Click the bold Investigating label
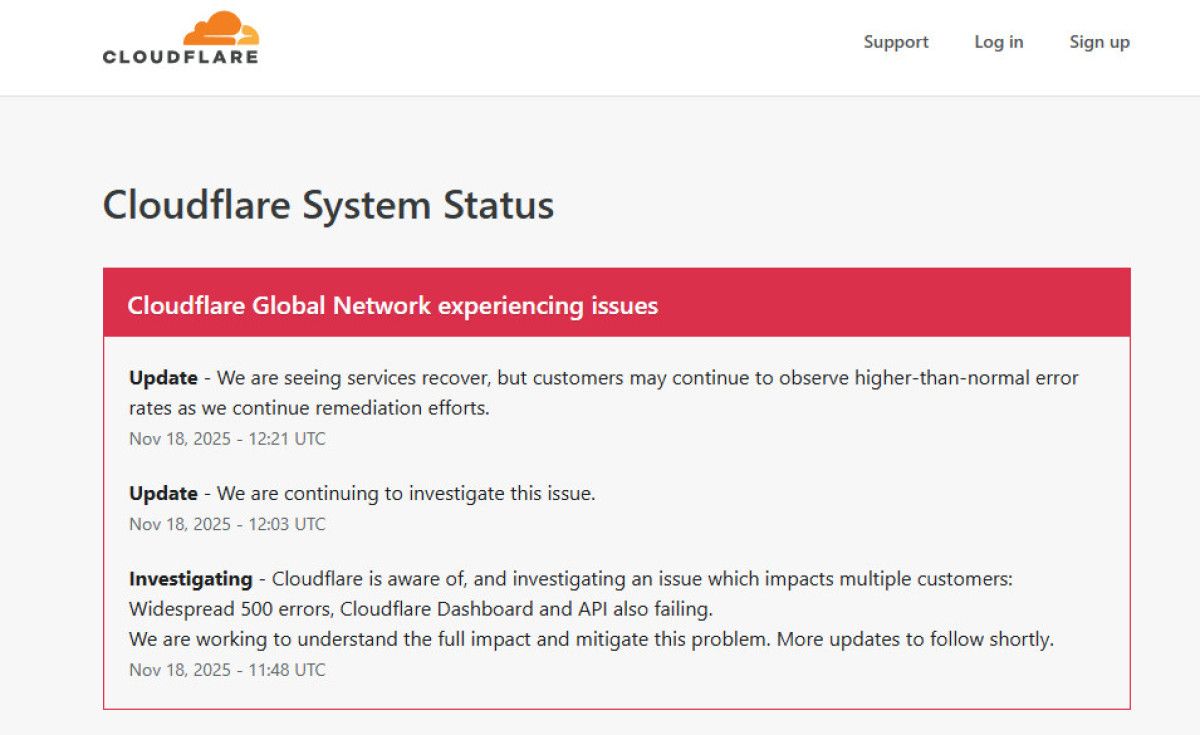Screen dimensions: 1200x735 tap(190, 578)
